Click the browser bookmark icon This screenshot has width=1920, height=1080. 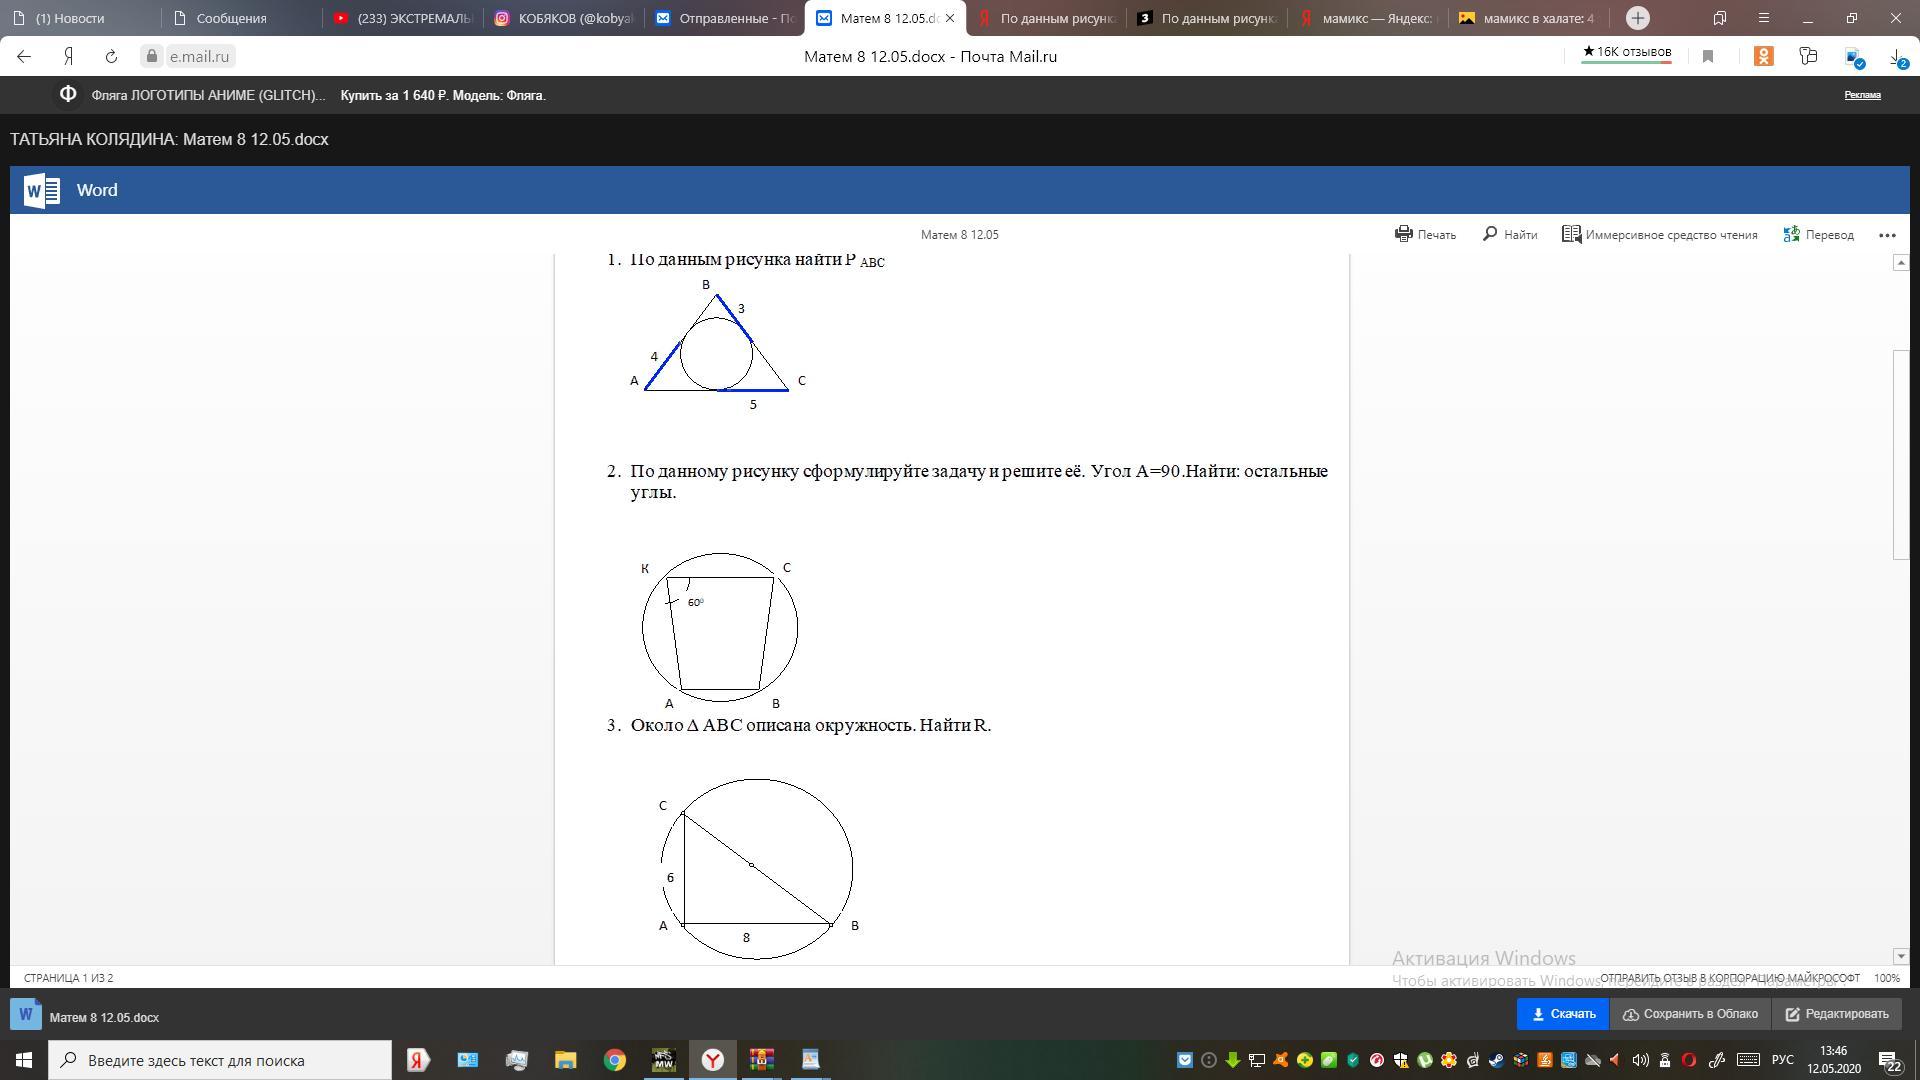(x=1708, y=57)
